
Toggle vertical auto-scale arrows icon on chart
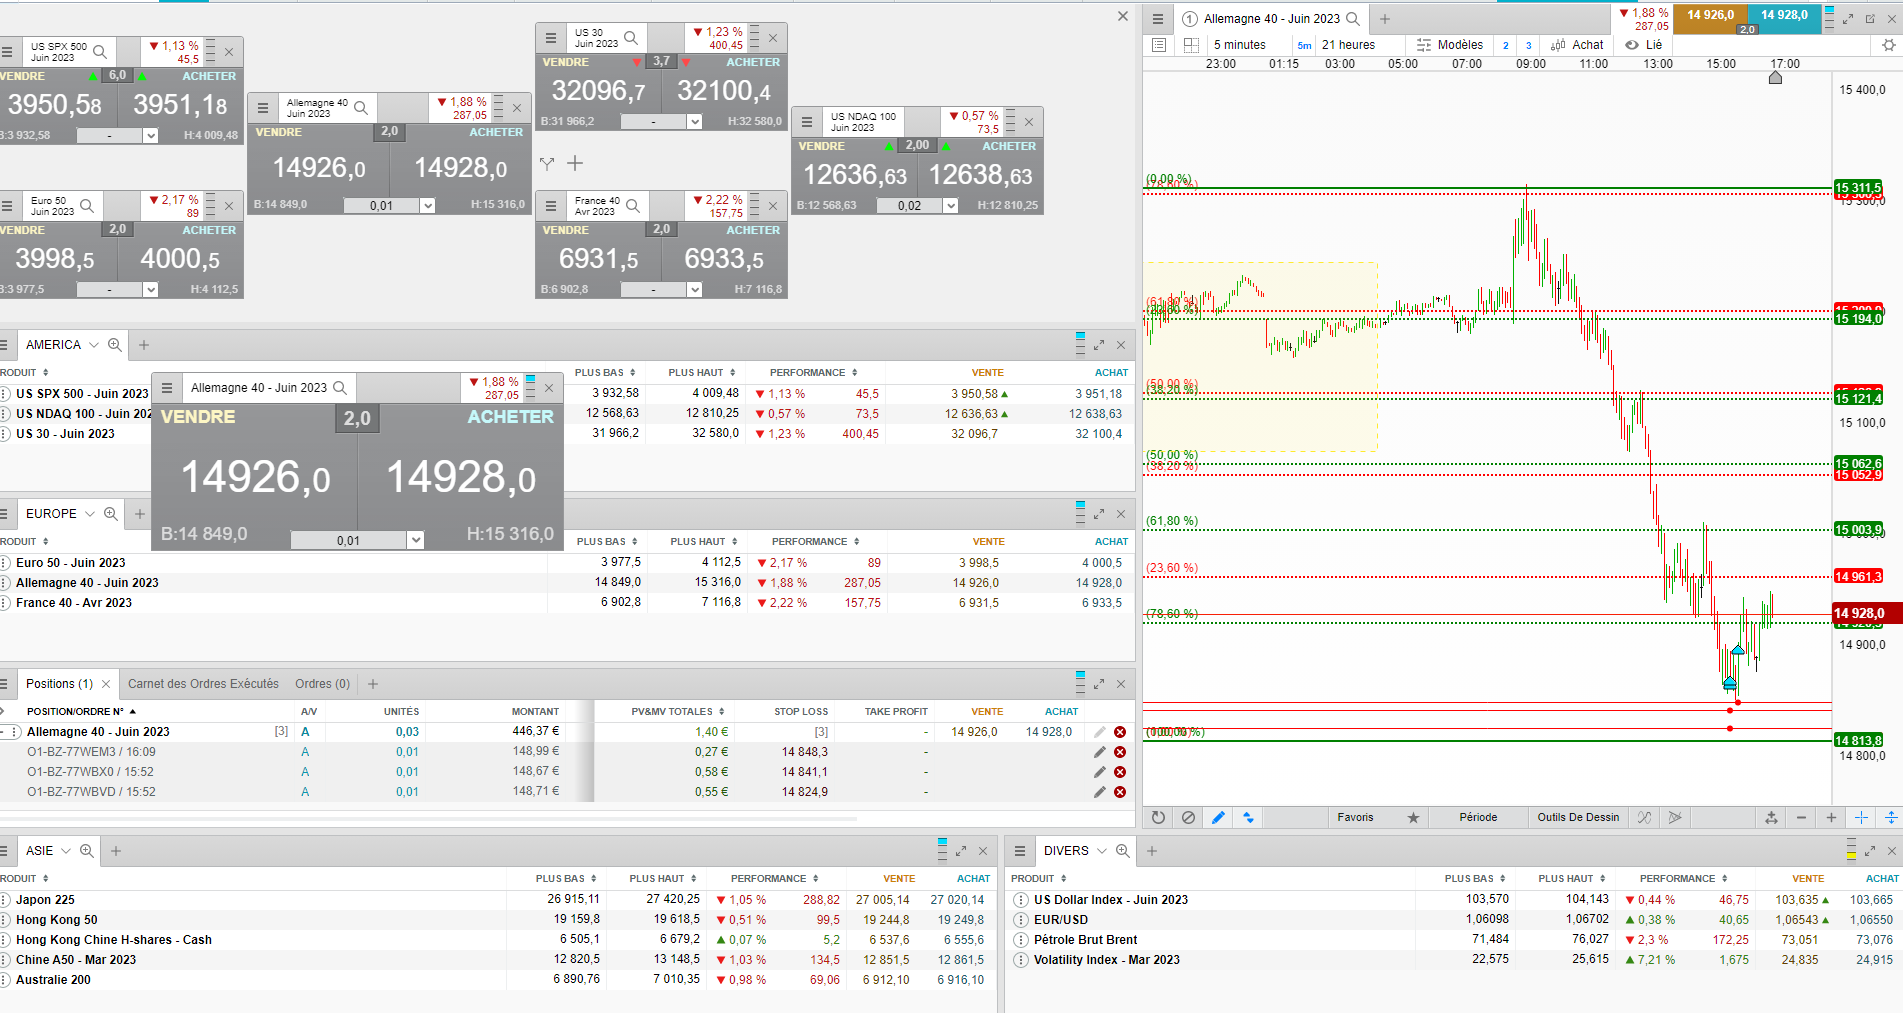1891,817
